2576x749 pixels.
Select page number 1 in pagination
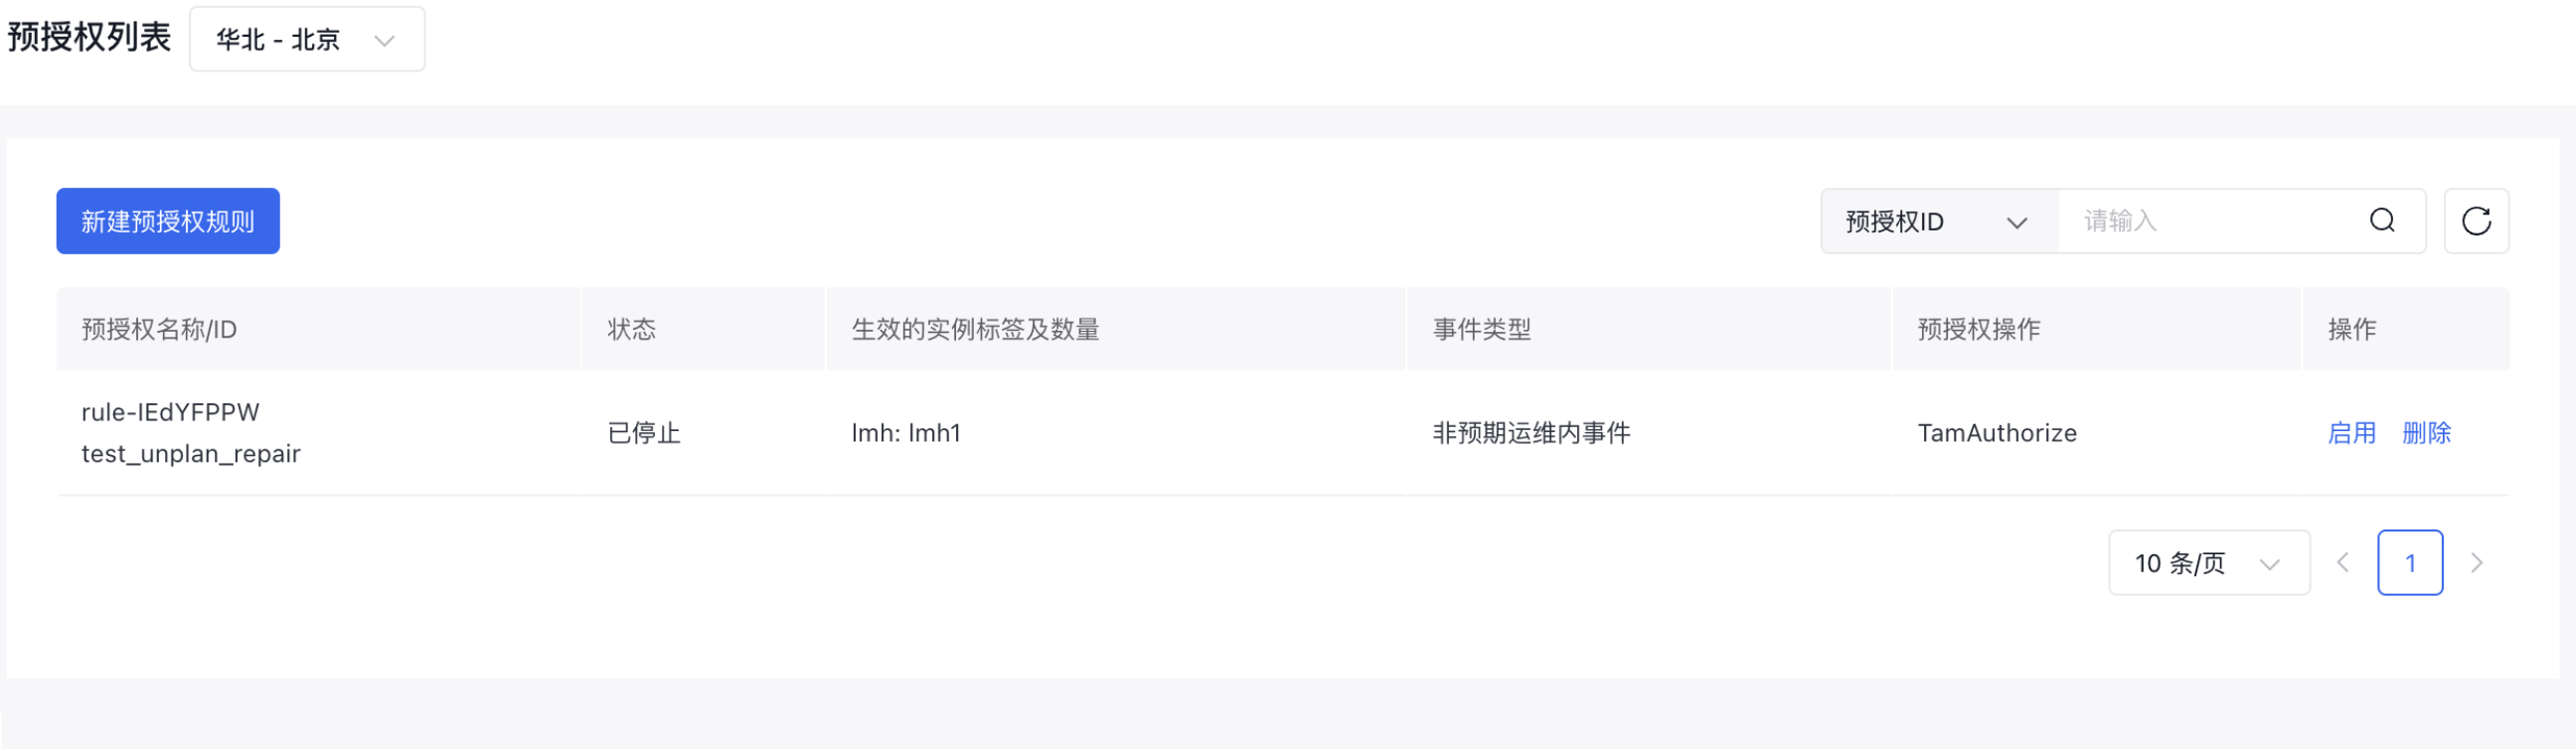2410,563
